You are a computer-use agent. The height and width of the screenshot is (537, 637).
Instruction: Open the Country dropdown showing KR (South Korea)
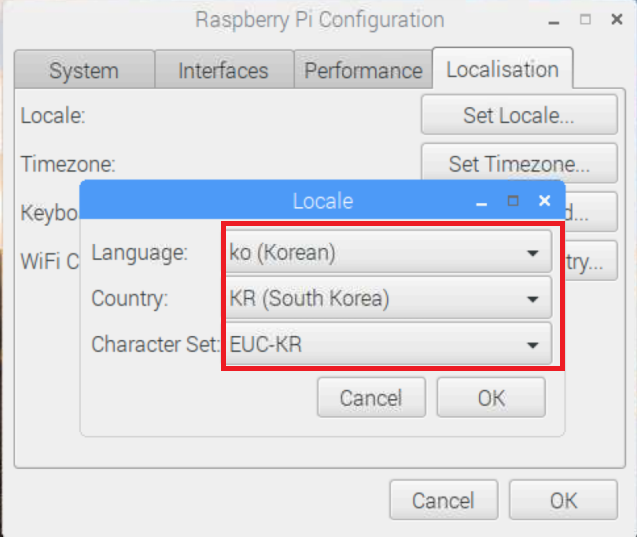point(389,298)
